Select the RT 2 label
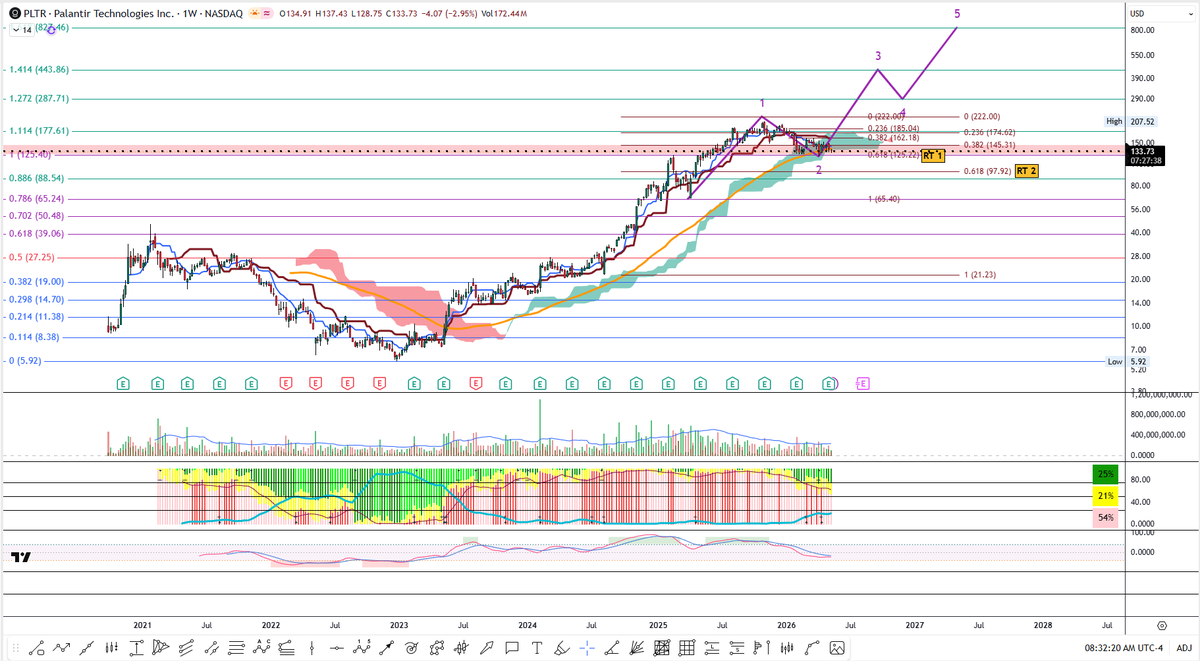 [x=1026, y=171]
